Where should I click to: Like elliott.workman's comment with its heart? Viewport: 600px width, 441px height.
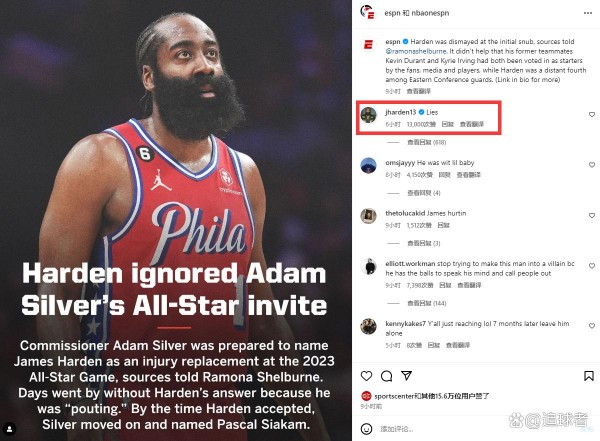click(592, 266)
